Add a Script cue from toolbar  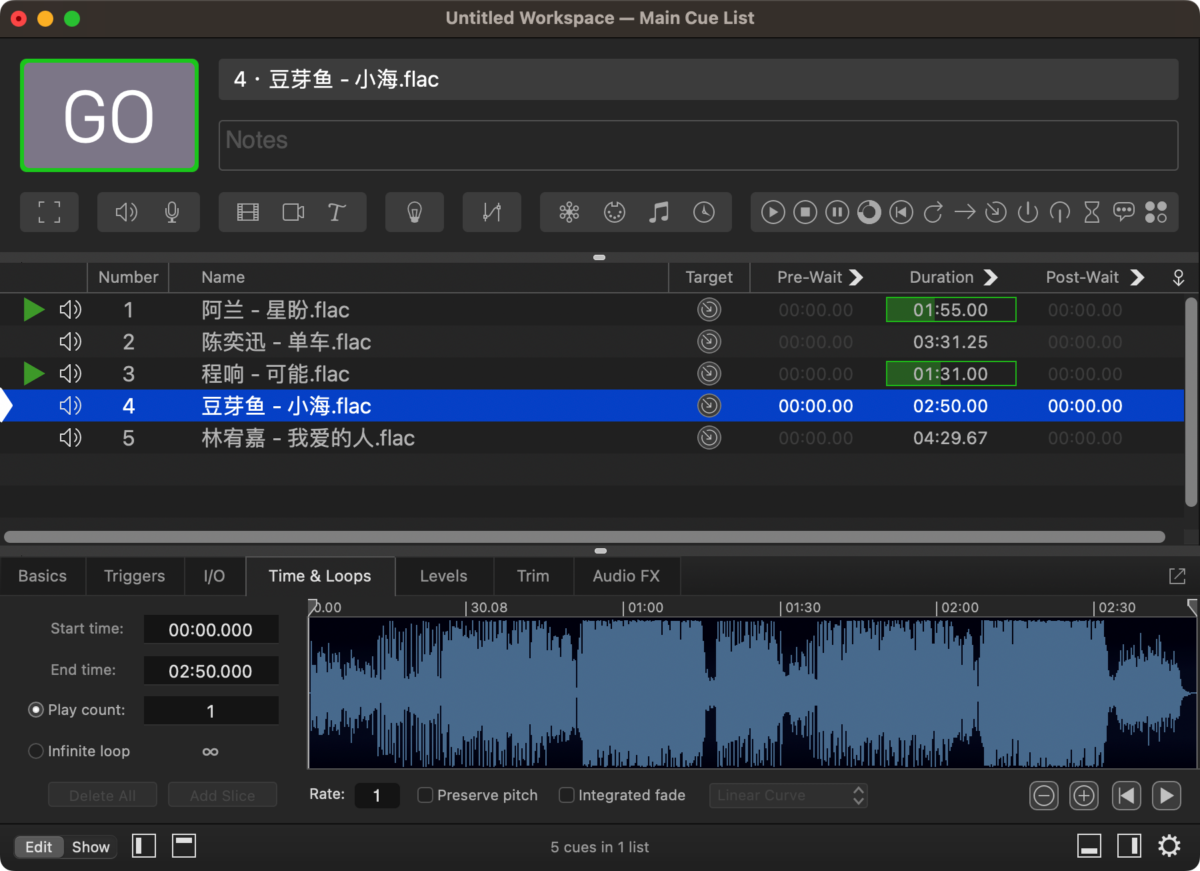click(1156, 212)
